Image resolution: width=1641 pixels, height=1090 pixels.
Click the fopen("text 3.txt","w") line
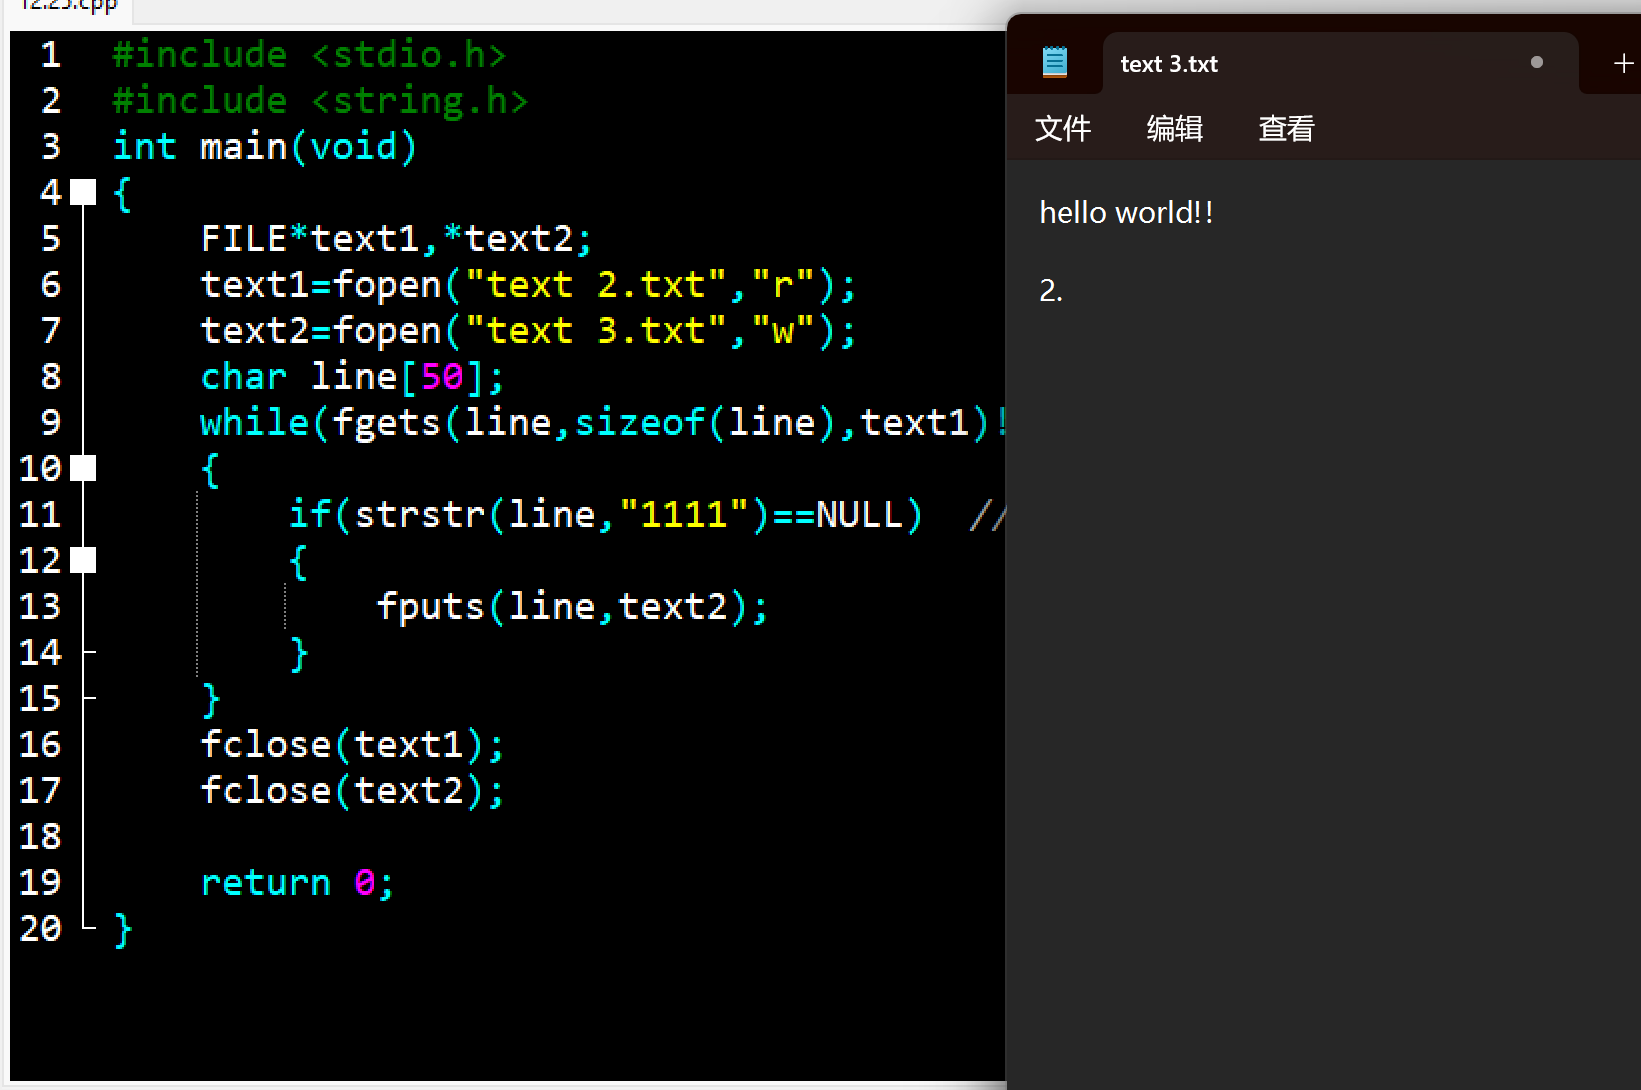click(528, 331)
